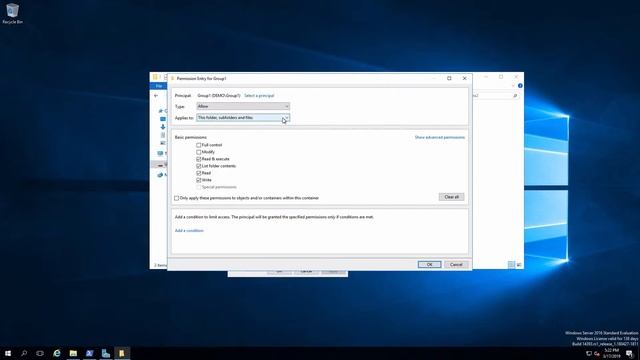640x360 pixels.
Task: Open the network tray icon
Action: coord(589,353)
